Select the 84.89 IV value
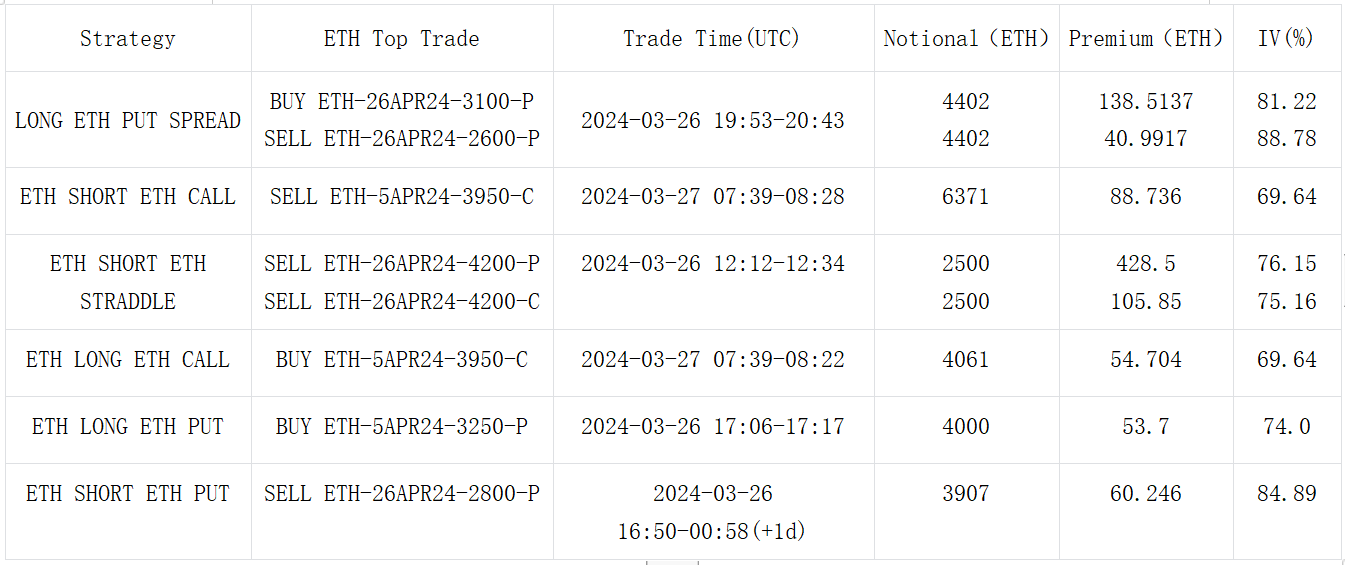The height and width of the screenshot is (565, 1345). point(1286,494)
